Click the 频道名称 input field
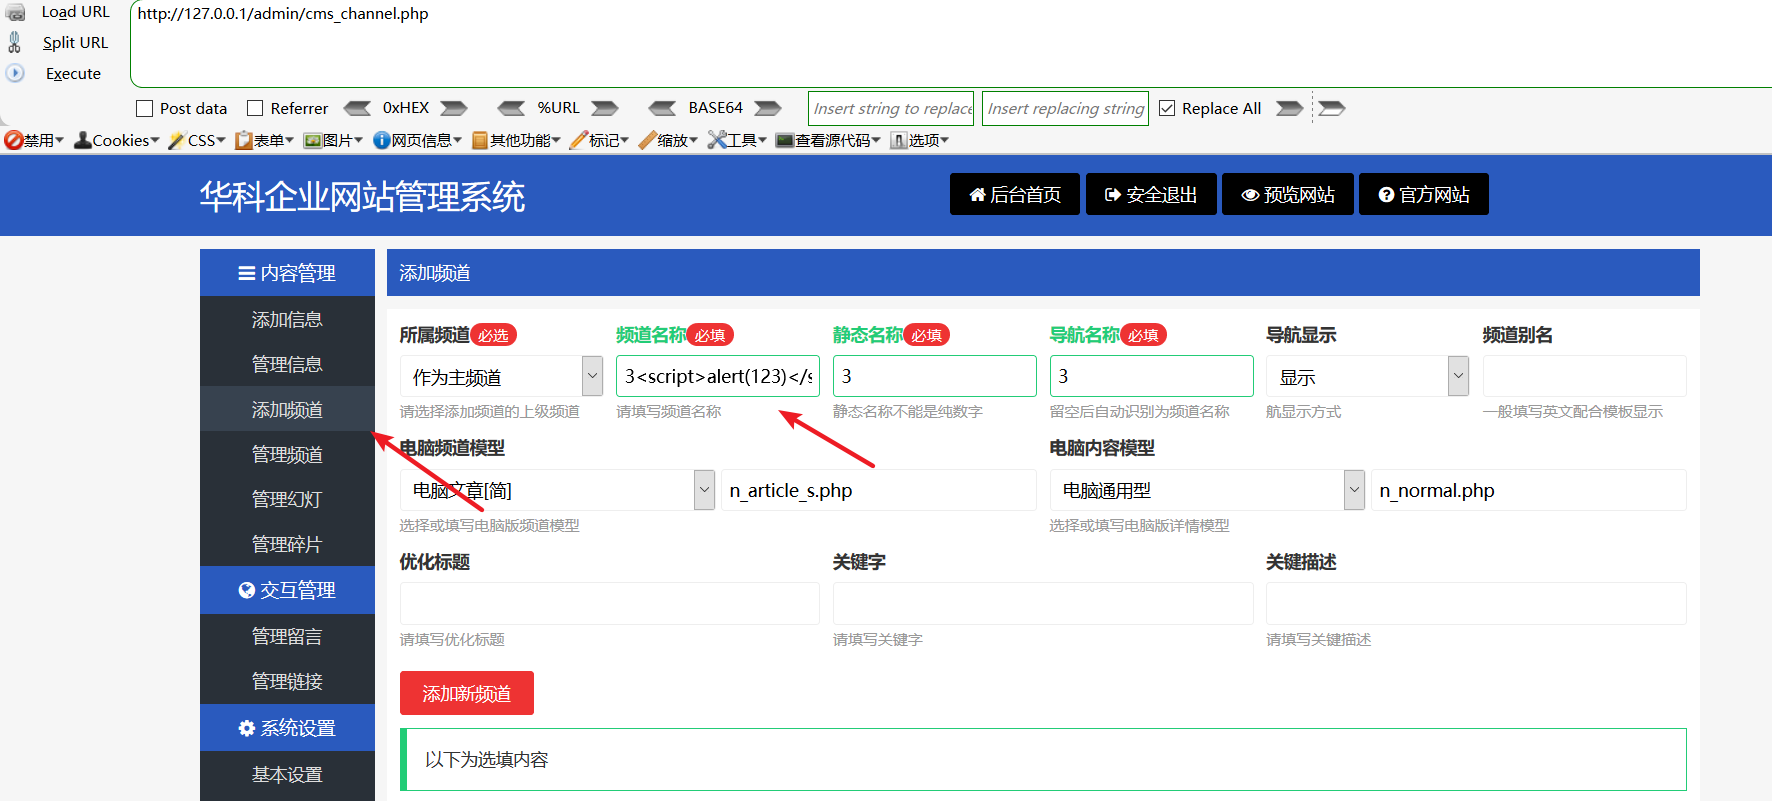This screenshot has width=1772, height=801. pyautogui.click(x=718, y=376)
